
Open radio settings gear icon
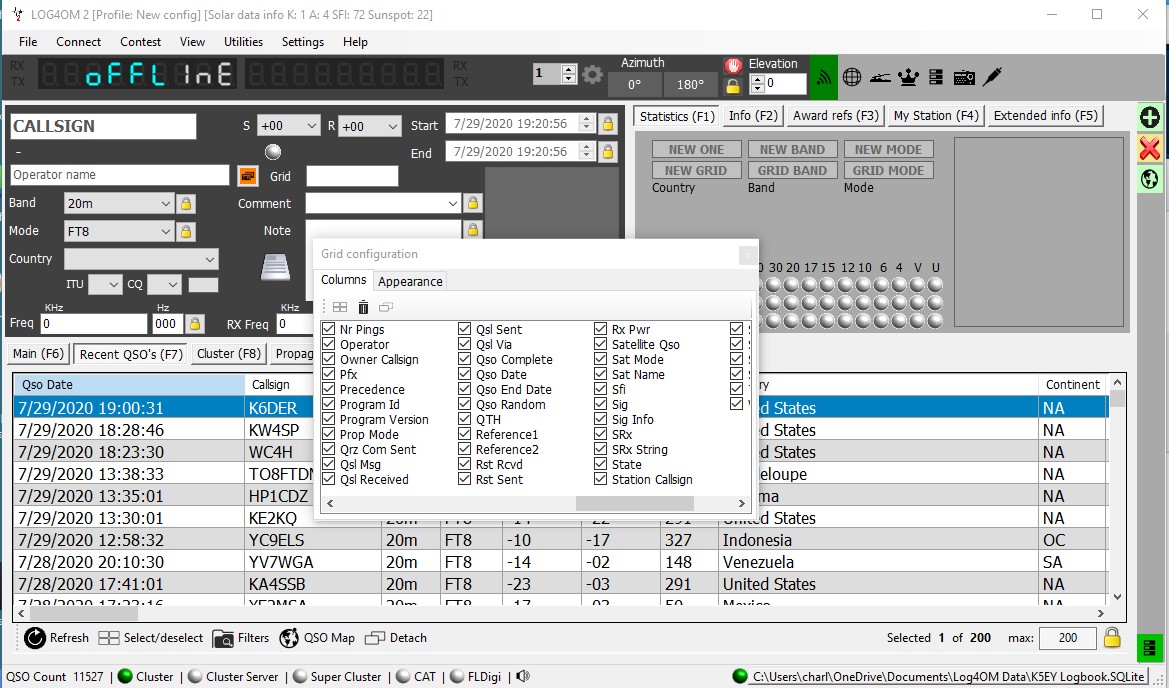pos(592,75)
